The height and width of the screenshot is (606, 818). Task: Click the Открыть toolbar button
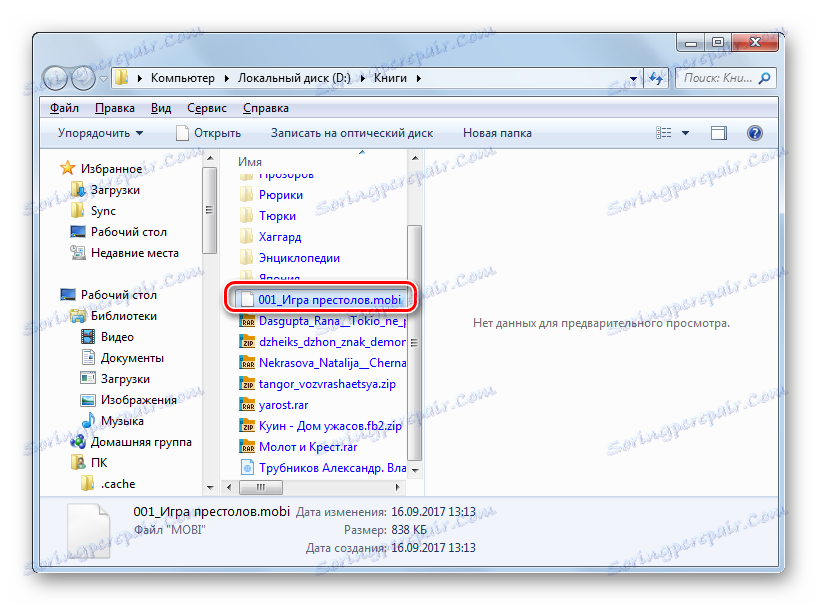pos(208,133)
